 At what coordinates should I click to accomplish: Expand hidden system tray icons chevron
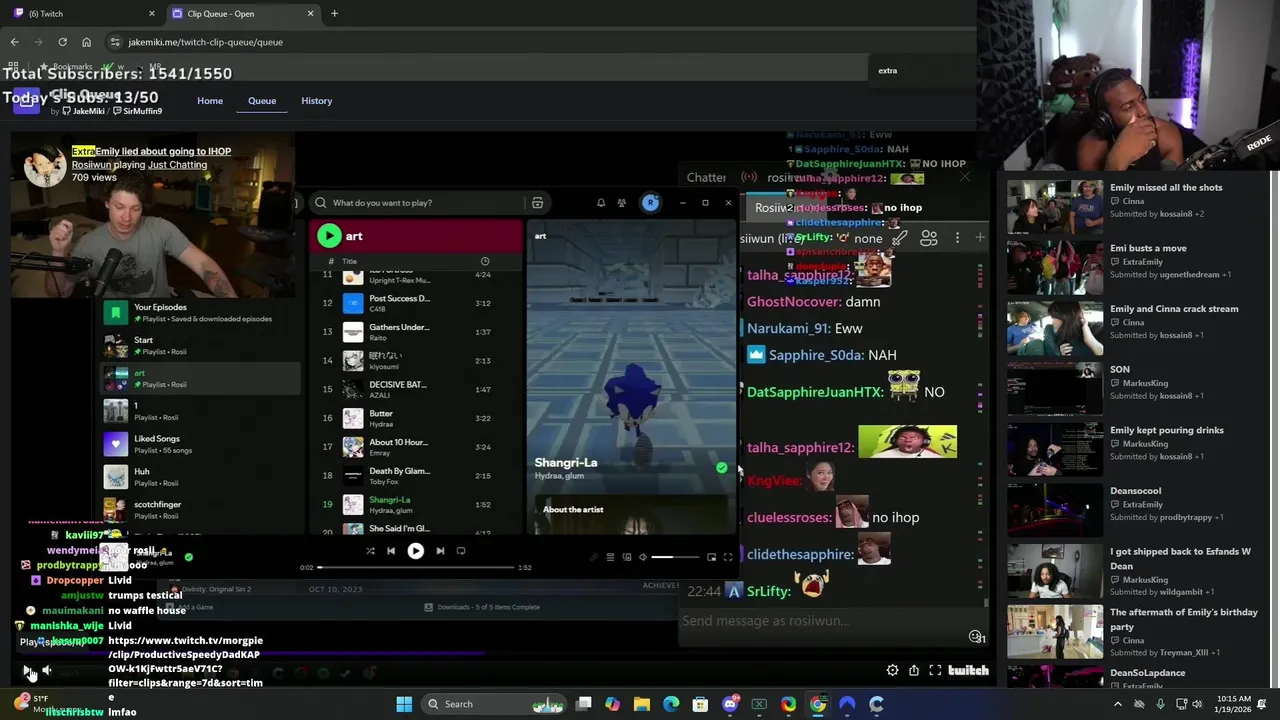pos(1119,704)
